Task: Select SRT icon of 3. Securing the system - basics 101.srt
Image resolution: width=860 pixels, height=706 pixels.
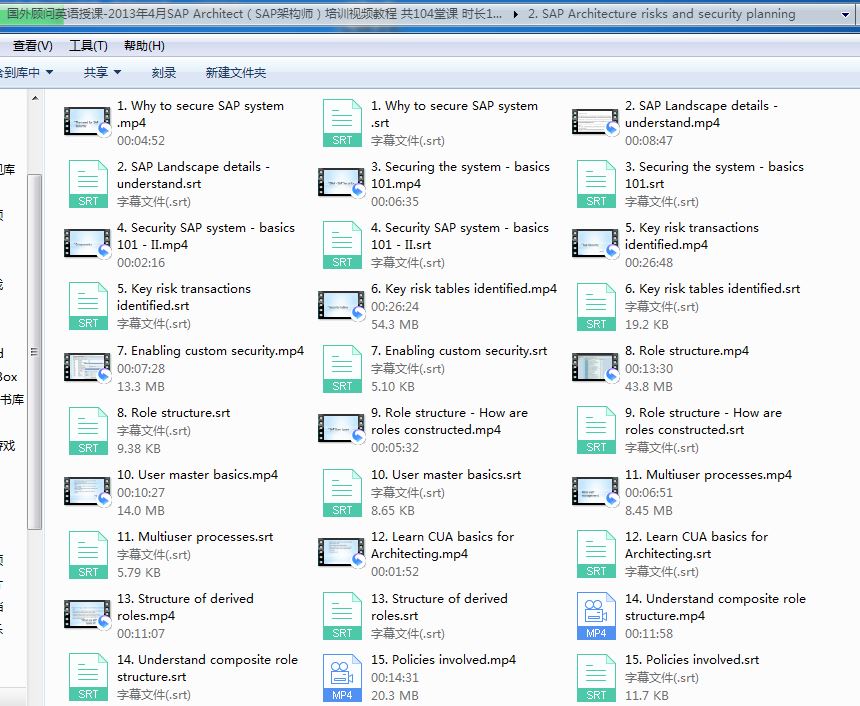Action: (x=596, y=184)
